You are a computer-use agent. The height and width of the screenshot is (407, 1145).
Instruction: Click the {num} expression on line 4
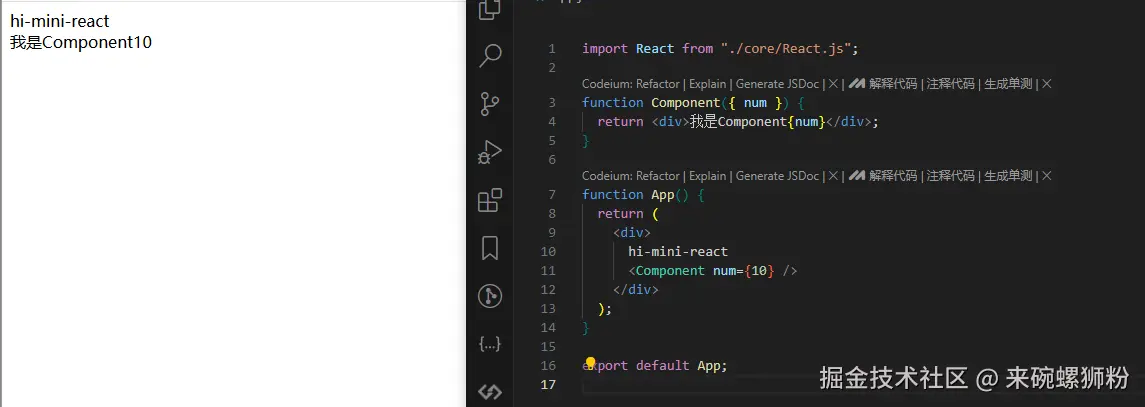(805, 122)
